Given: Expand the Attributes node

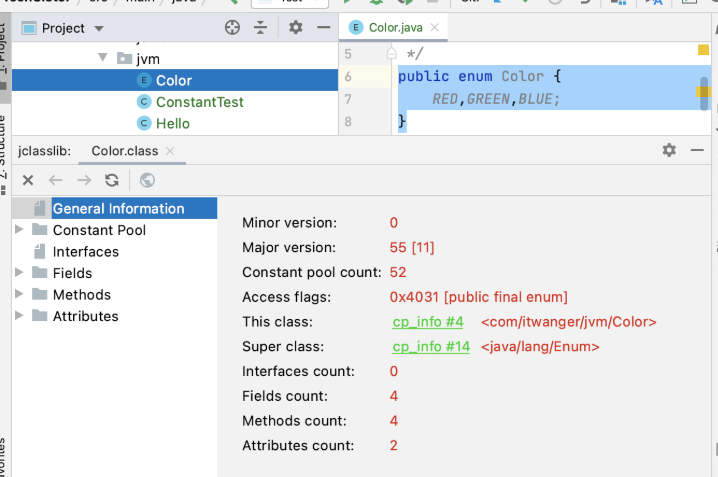Looking at the screenshot, I should 19,315.
